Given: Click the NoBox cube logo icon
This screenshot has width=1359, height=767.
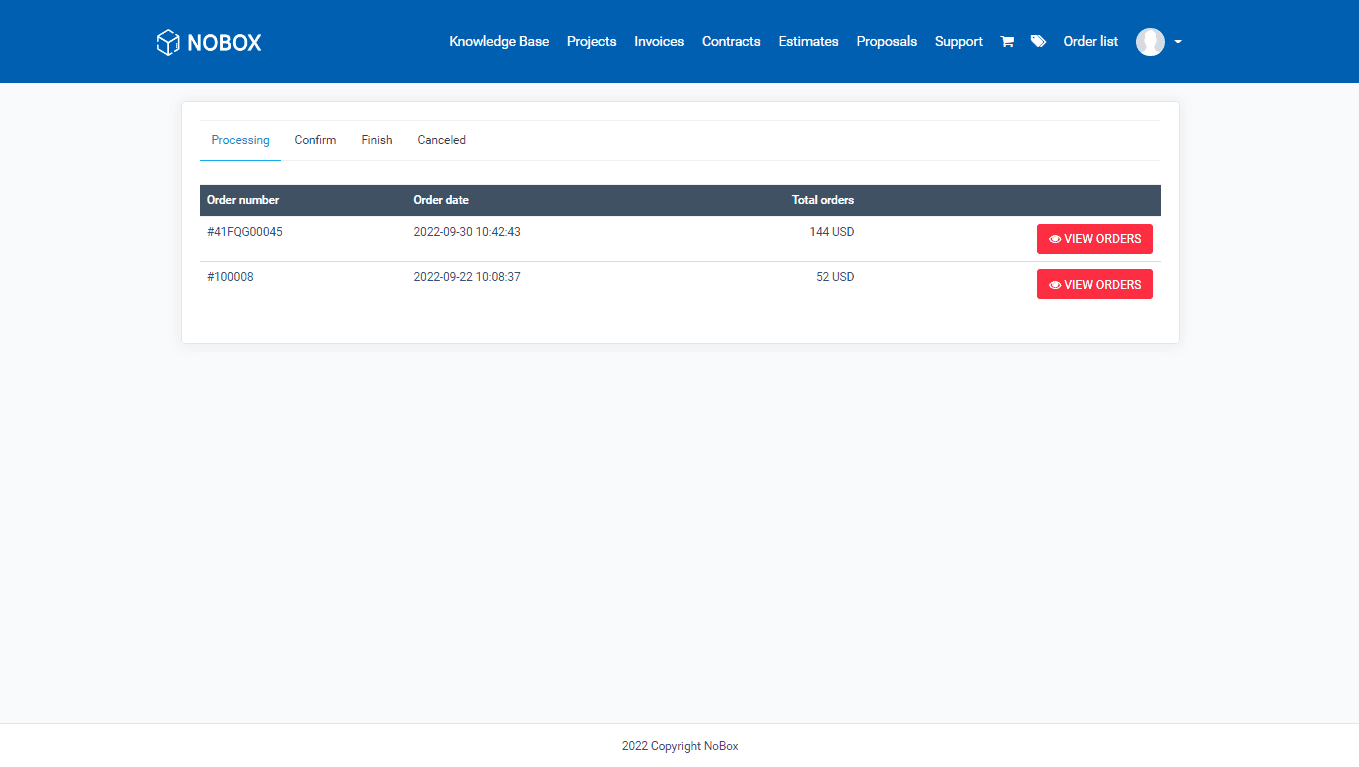Looking at the screenshot, I should 166,41.
